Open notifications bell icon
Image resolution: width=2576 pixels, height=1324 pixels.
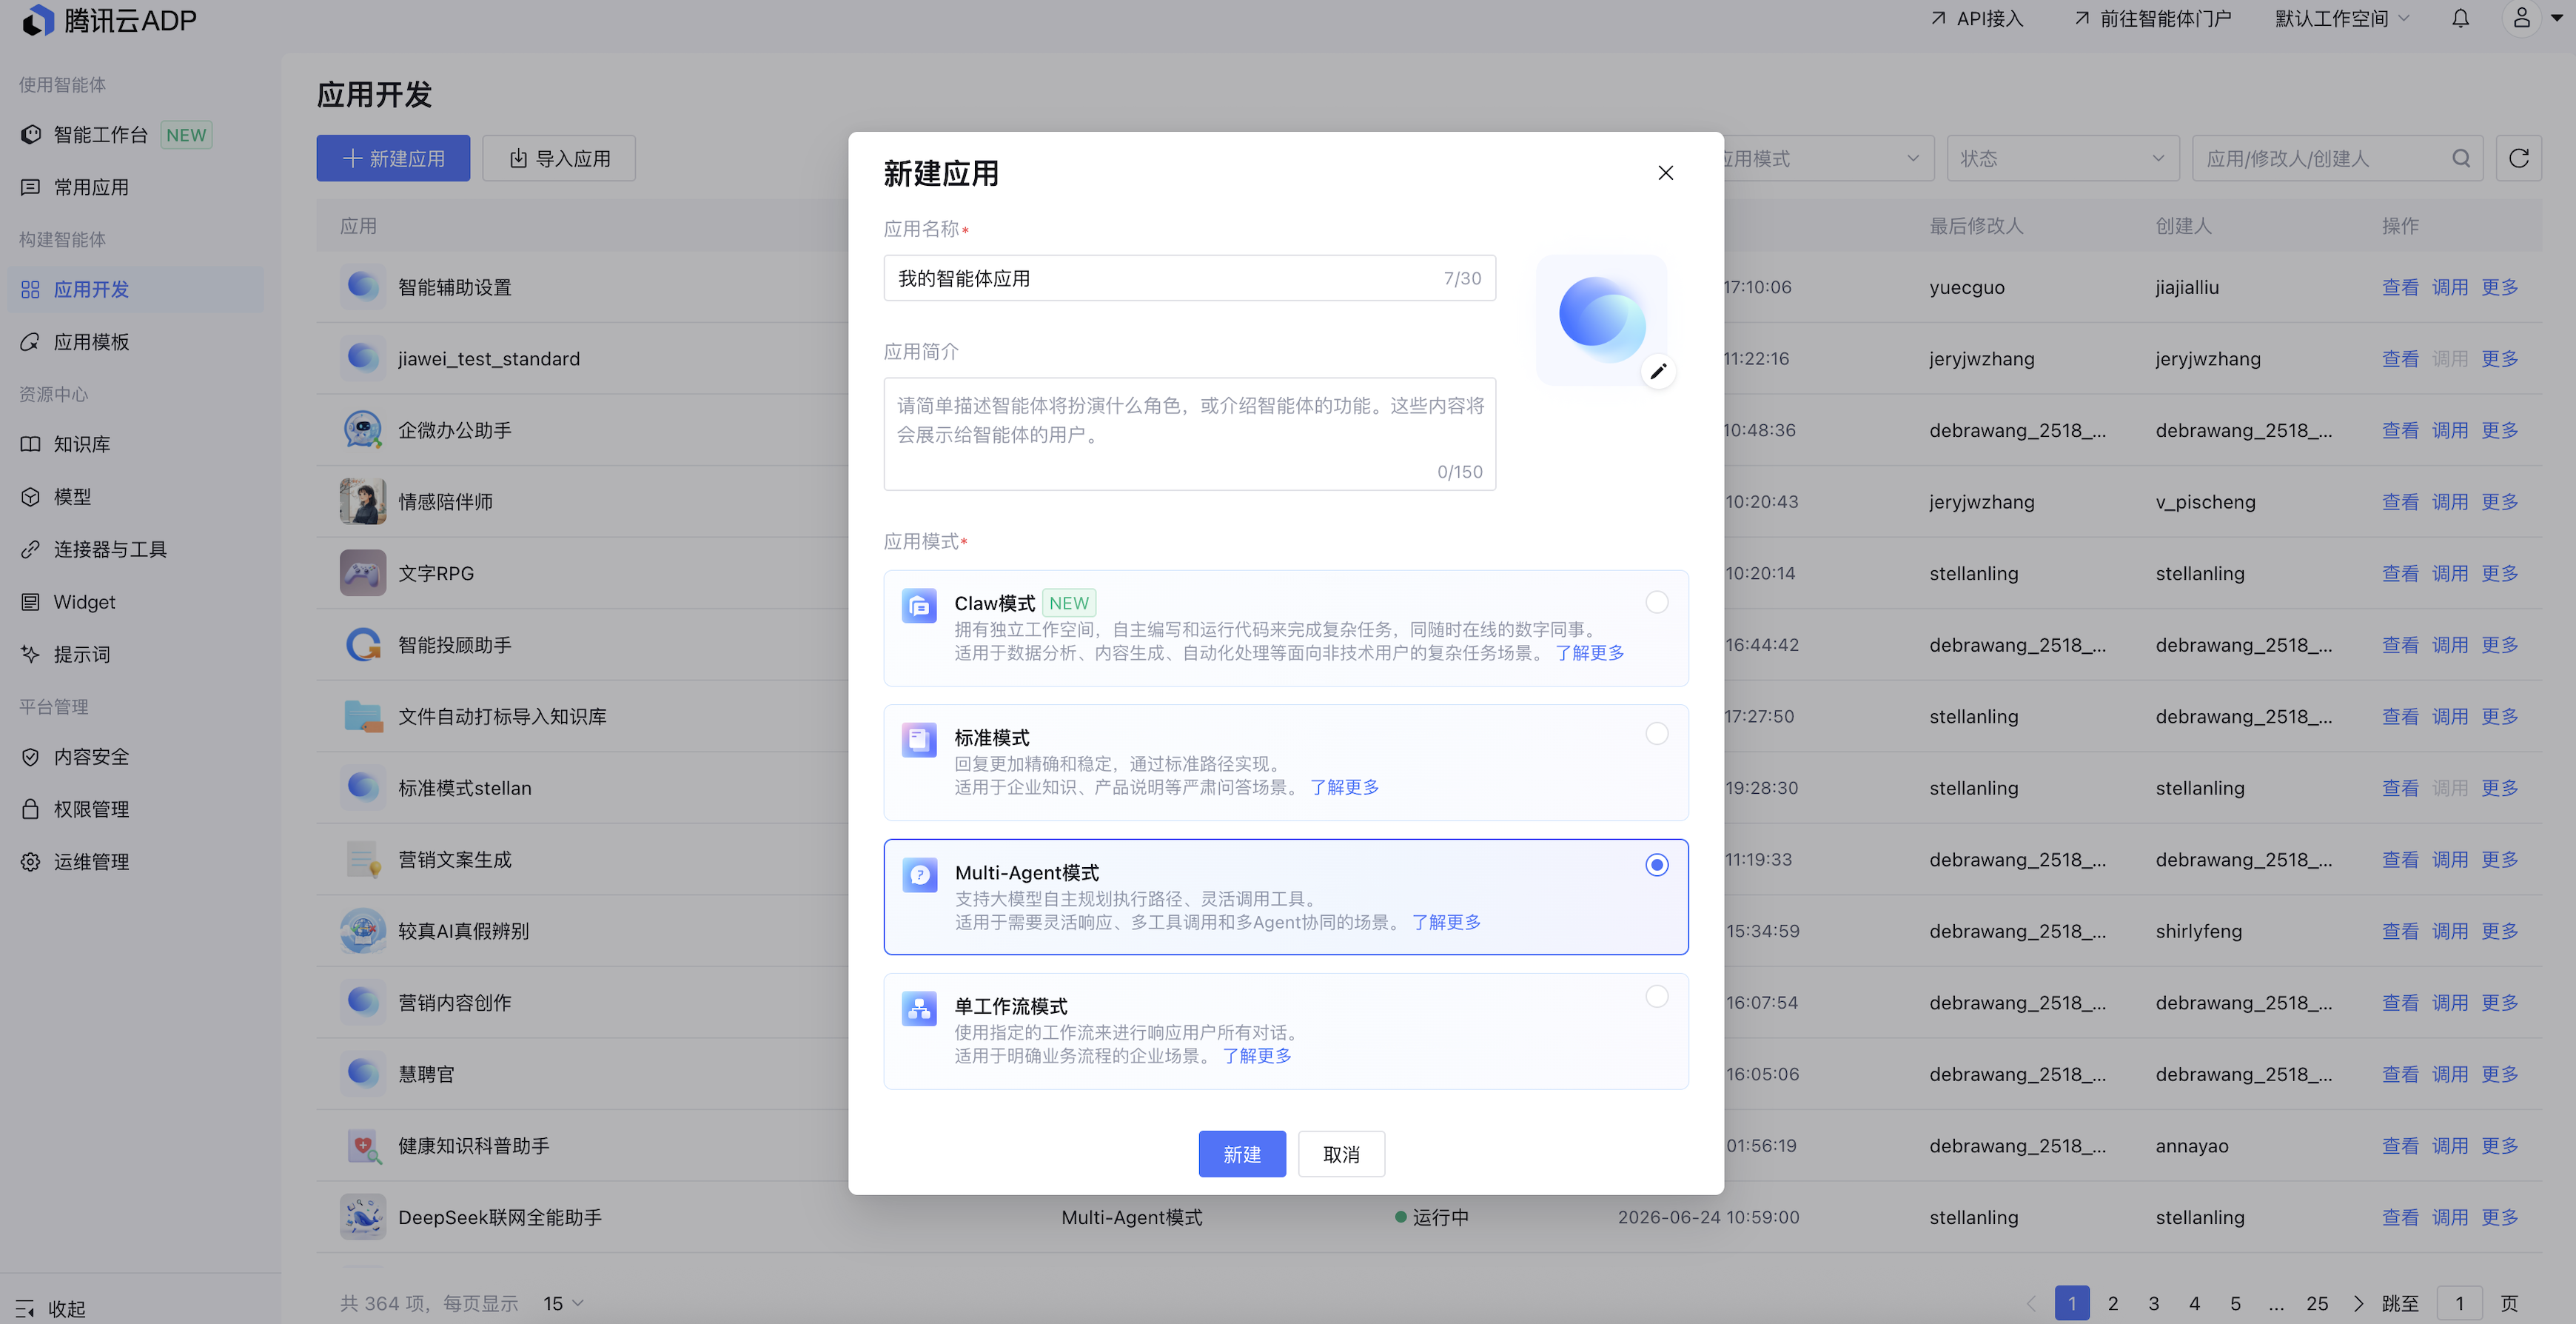pyautogui.click(x=2460, y=19)
